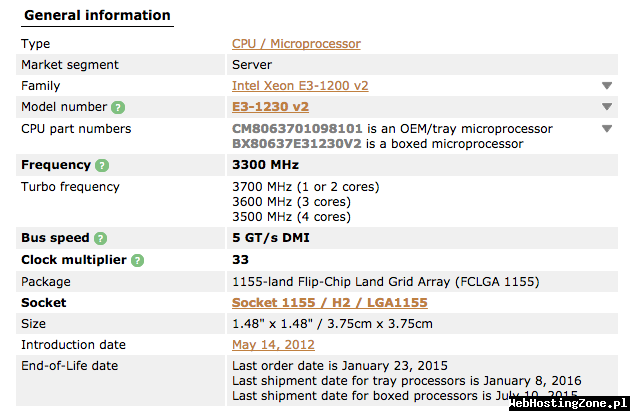The height and width of the screenshot is (411, 630).
Task: Click the 3300 MHz frequency value
Action: click(265, 165)
